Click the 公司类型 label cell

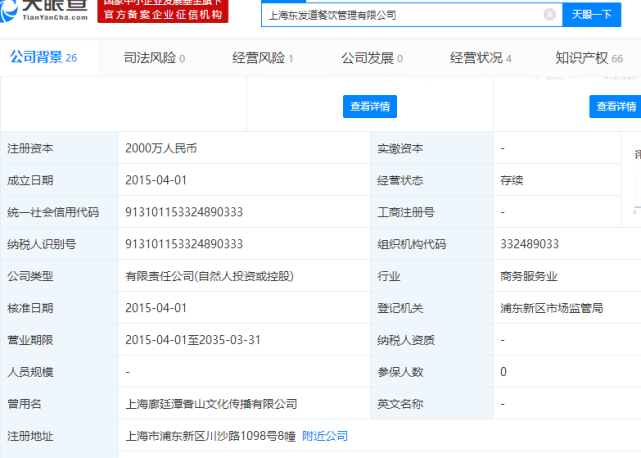pos(60,276)
